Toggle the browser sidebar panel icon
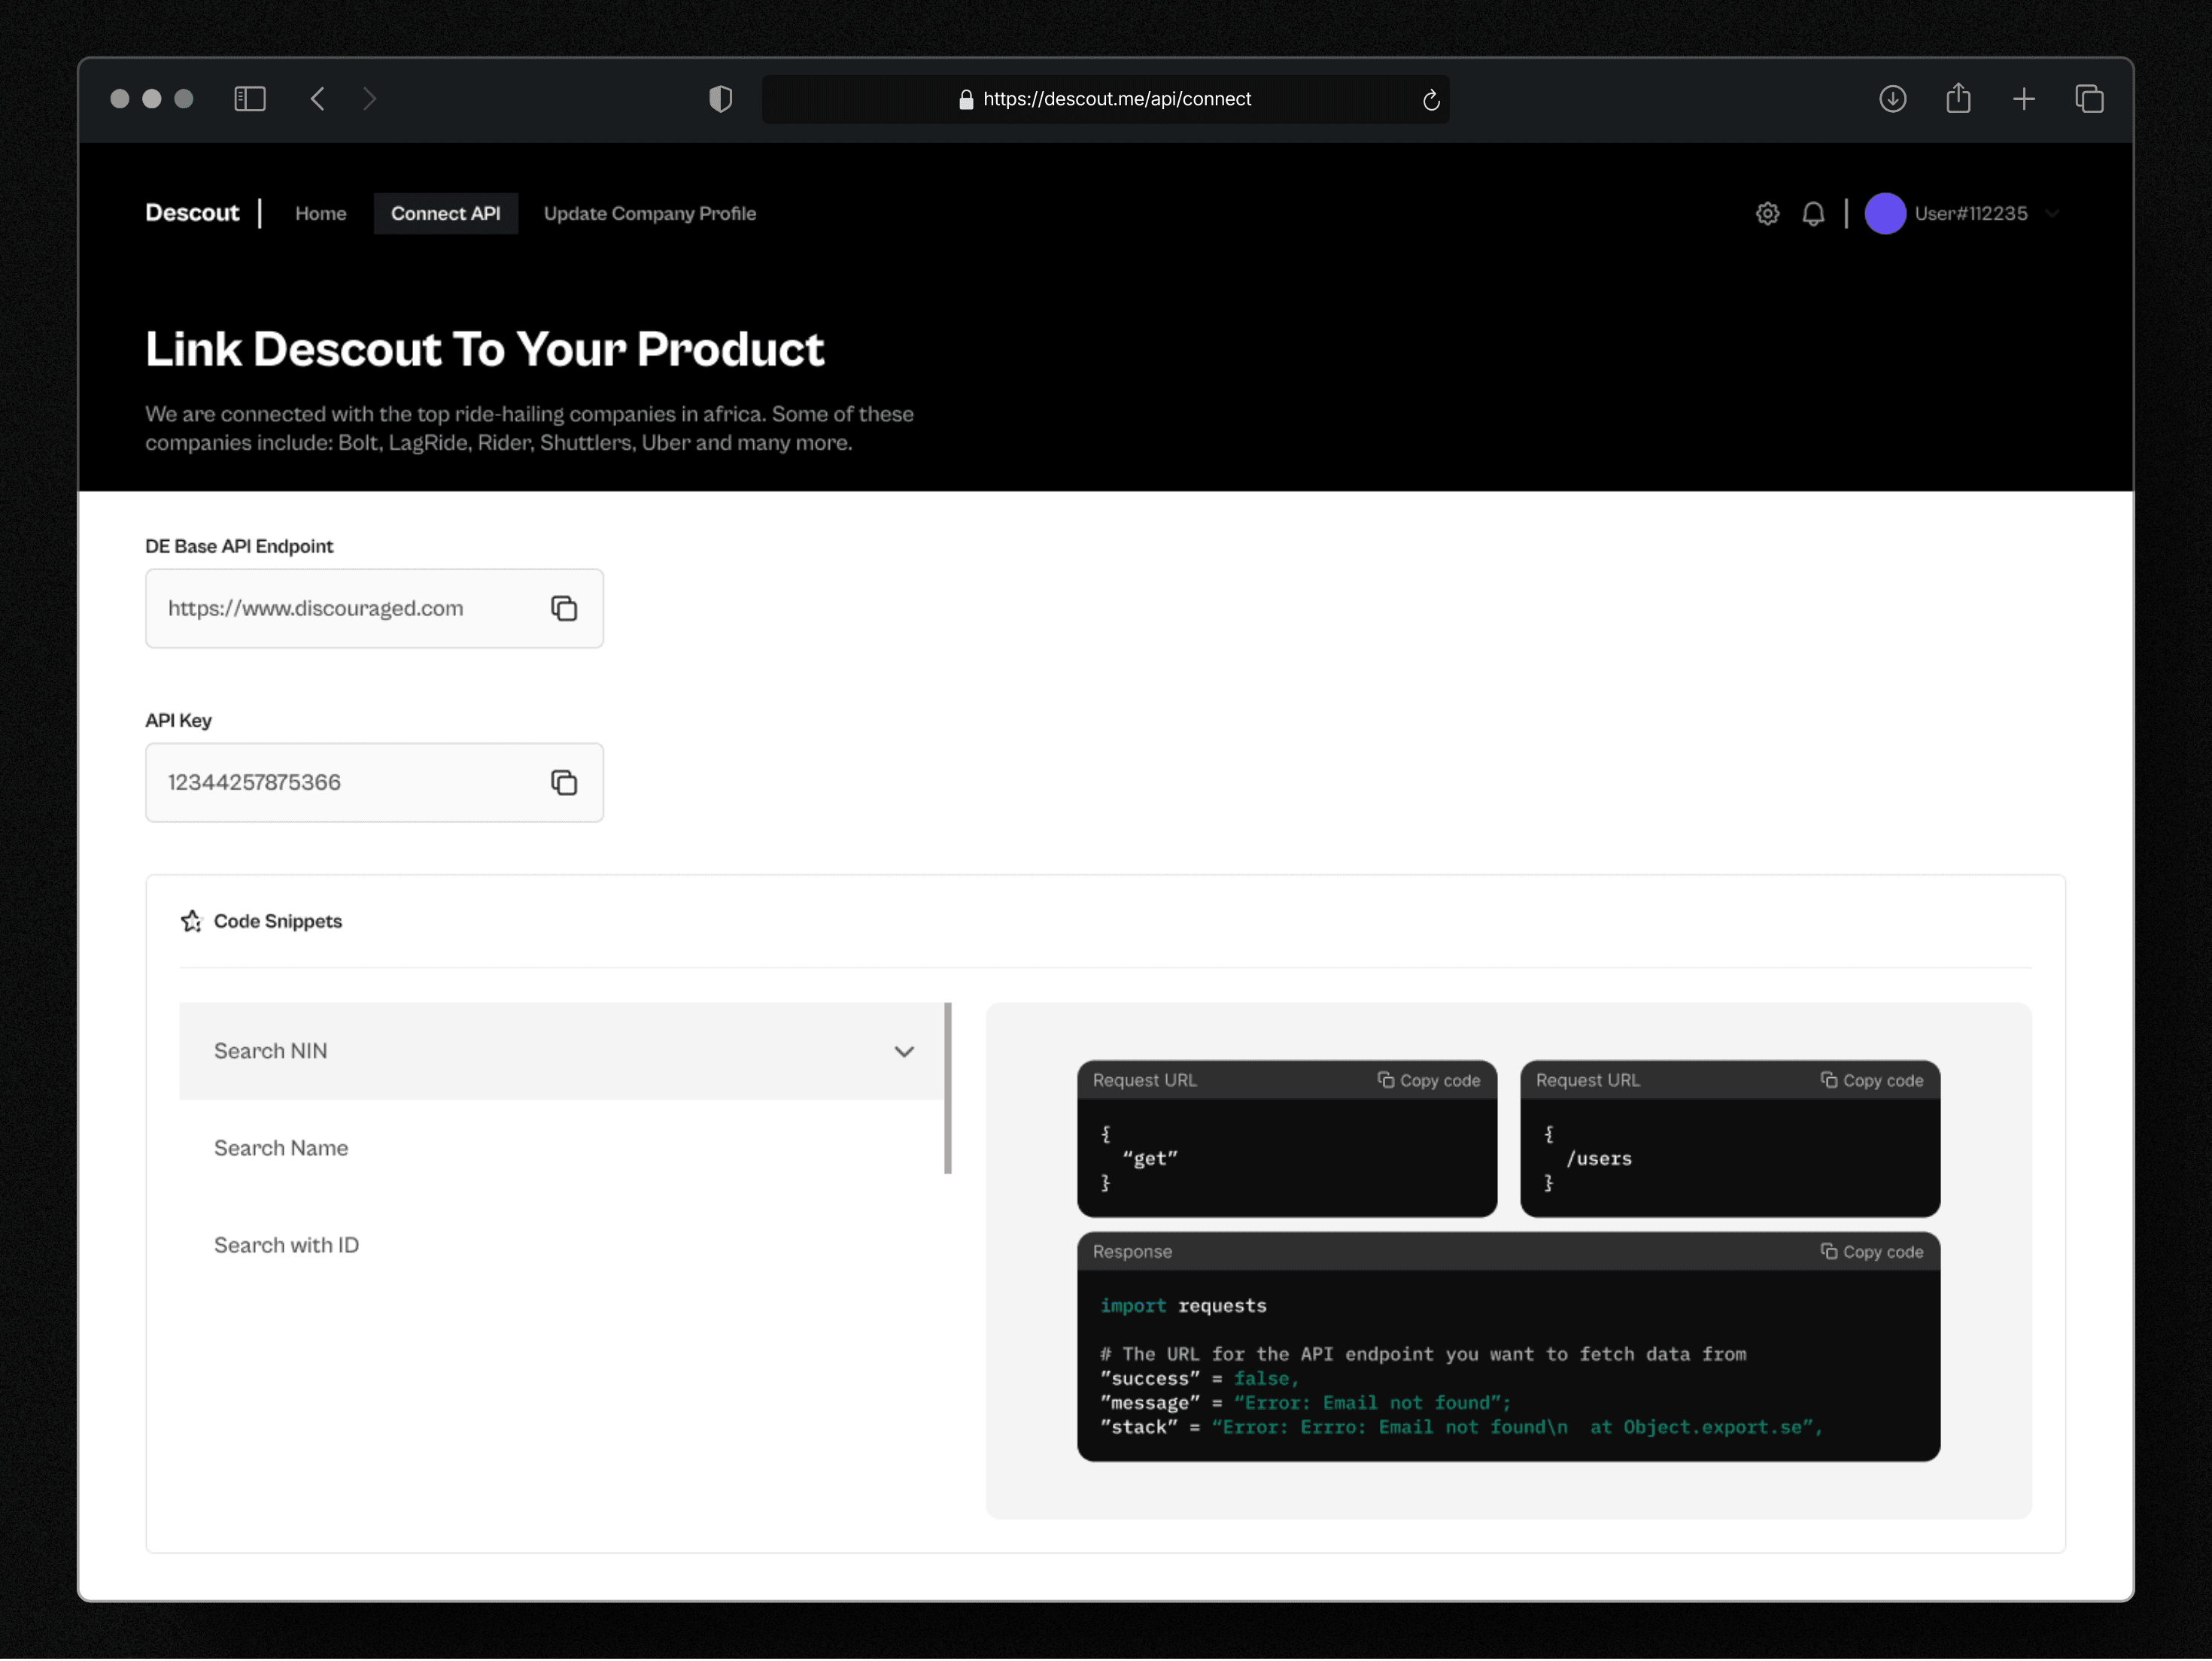The width and height of the screenshot is (2212, 1661). (x=249, y=99)
